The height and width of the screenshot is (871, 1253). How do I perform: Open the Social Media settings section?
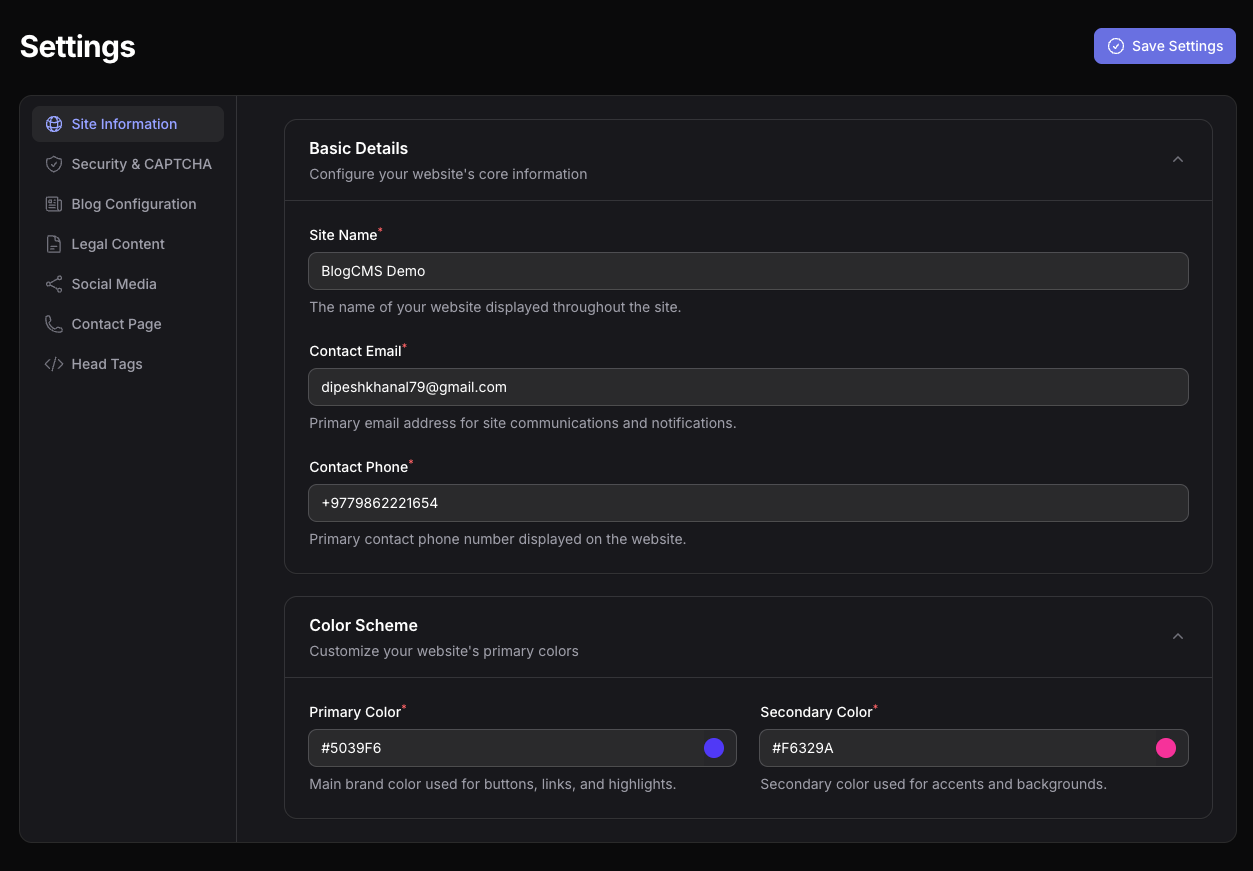coord(114,283)
